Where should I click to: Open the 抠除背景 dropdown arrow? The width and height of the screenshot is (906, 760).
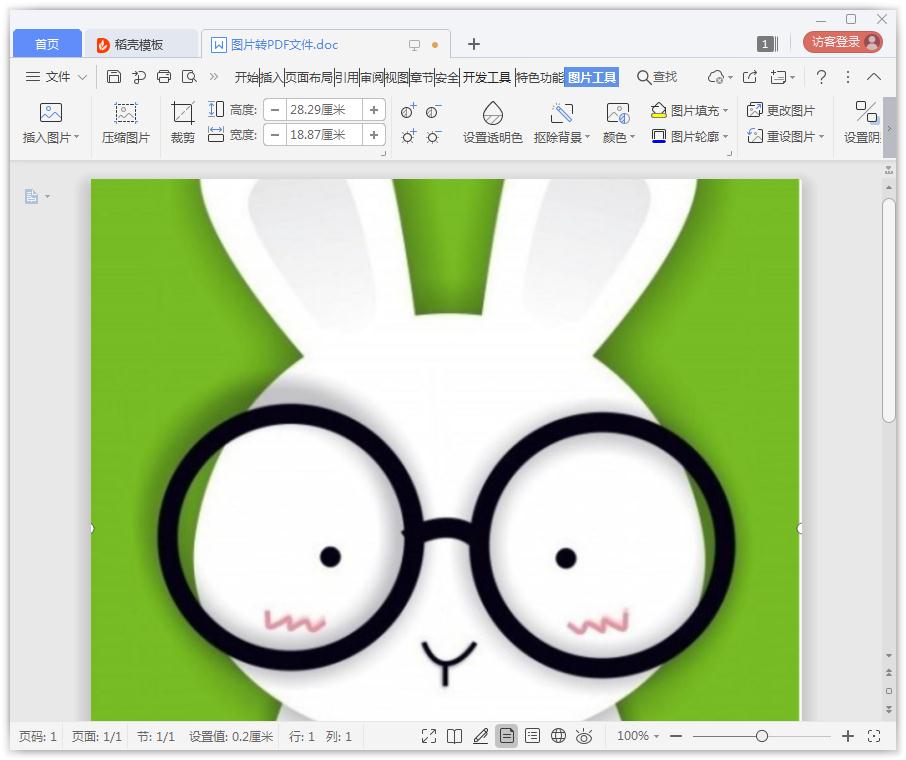coord(585,138)
